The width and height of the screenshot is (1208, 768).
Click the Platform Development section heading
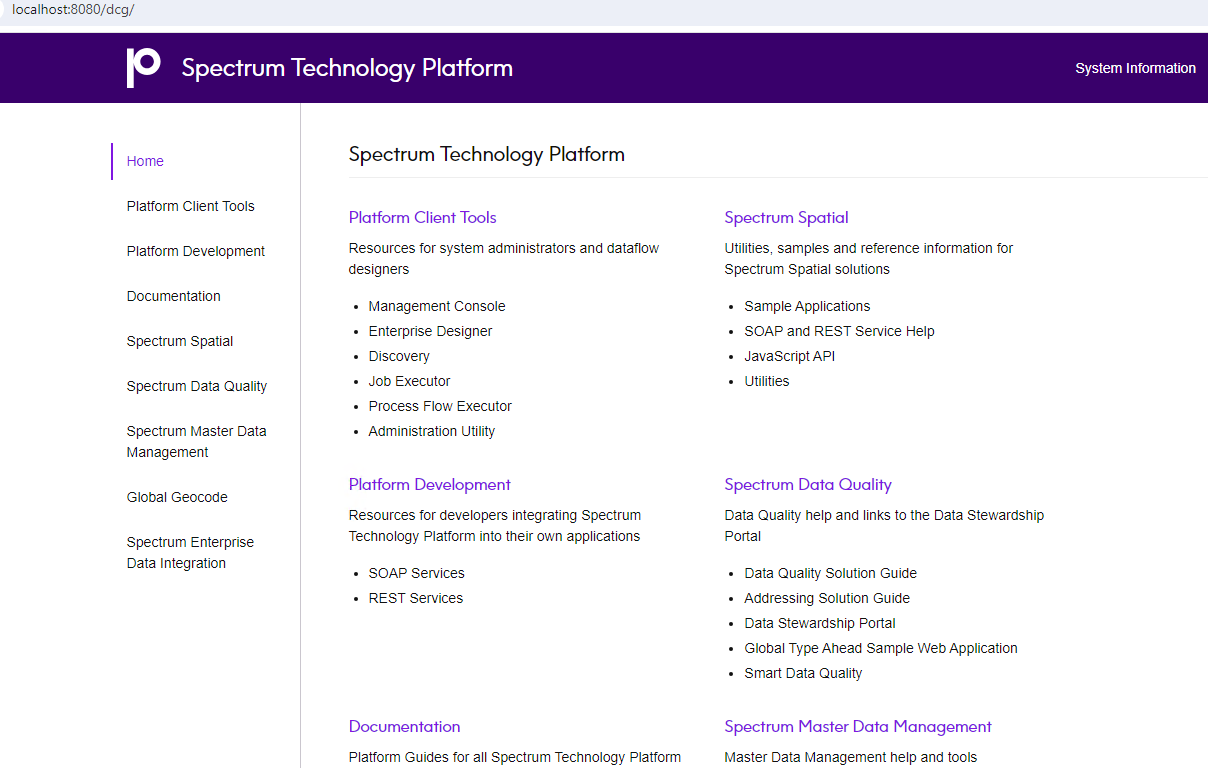(x=429, y=484)
